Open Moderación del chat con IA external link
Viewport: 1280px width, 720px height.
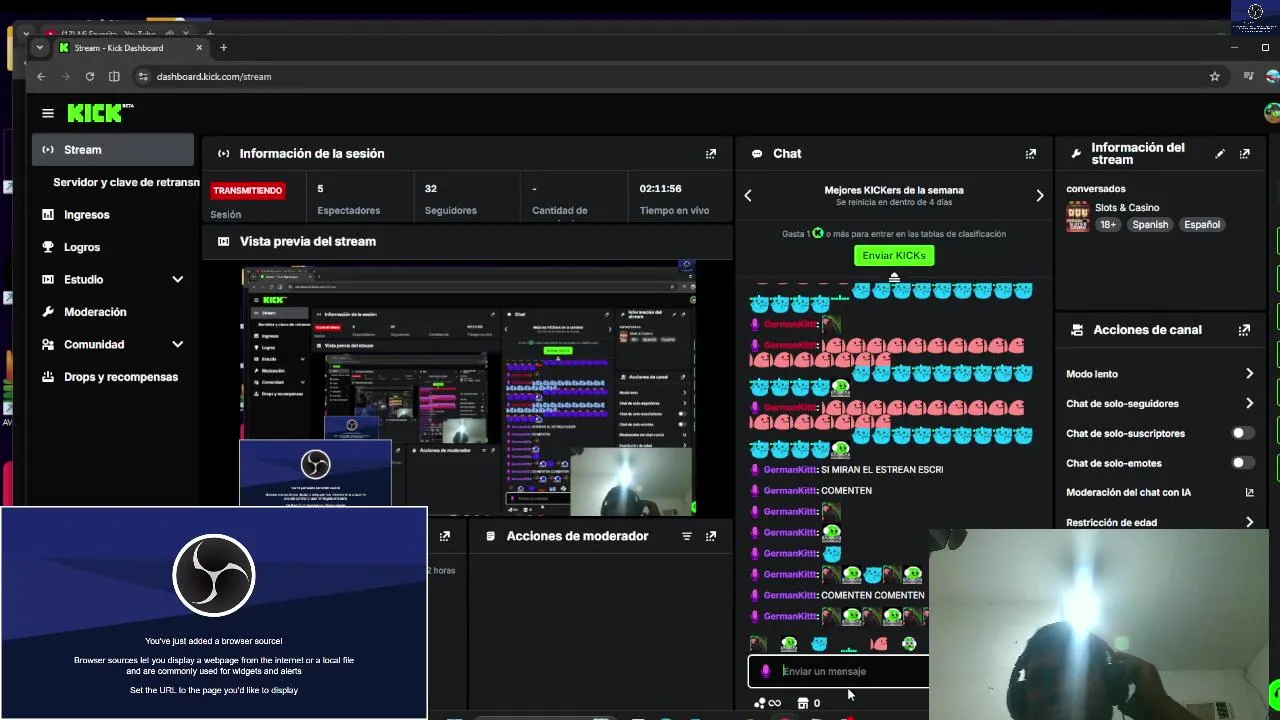point(1249,492)
